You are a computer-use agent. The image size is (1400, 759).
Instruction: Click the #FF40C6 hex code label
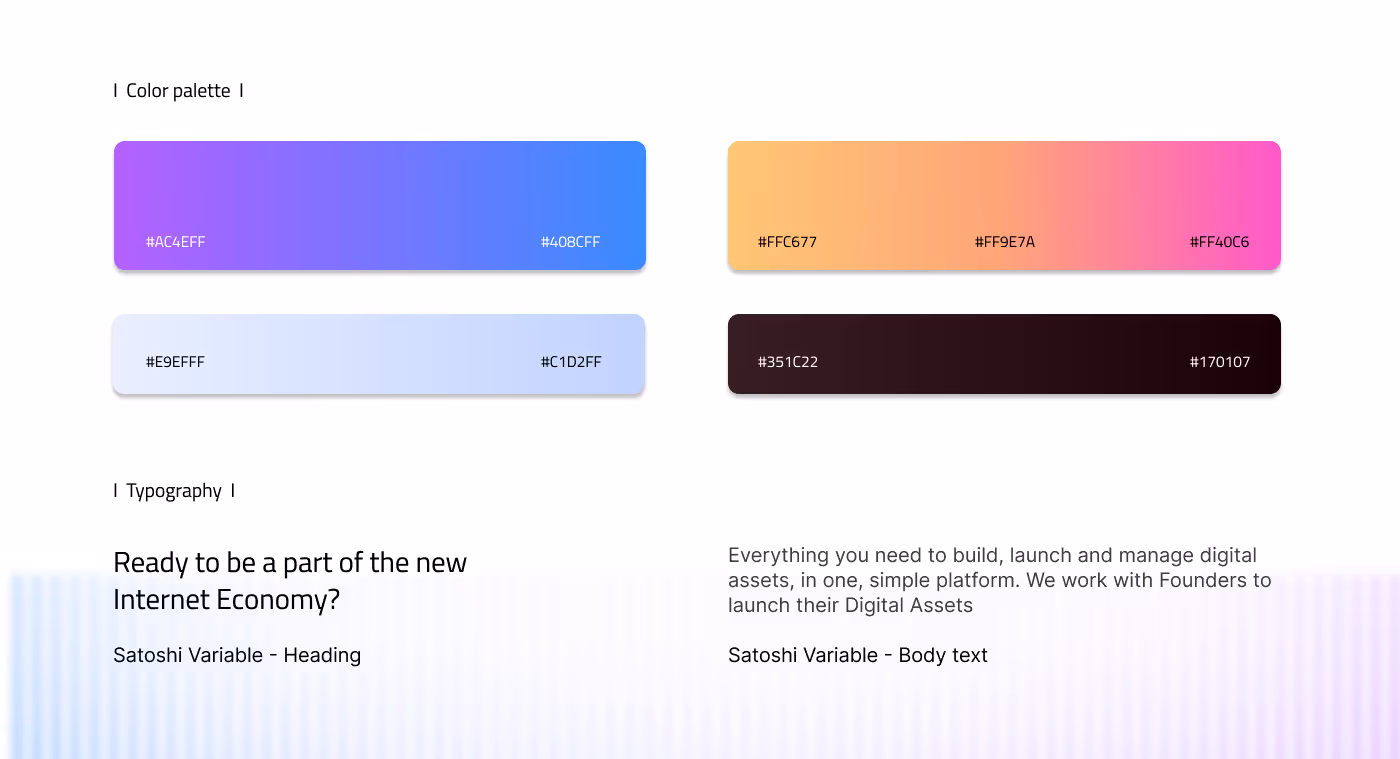click(1219, 242)
